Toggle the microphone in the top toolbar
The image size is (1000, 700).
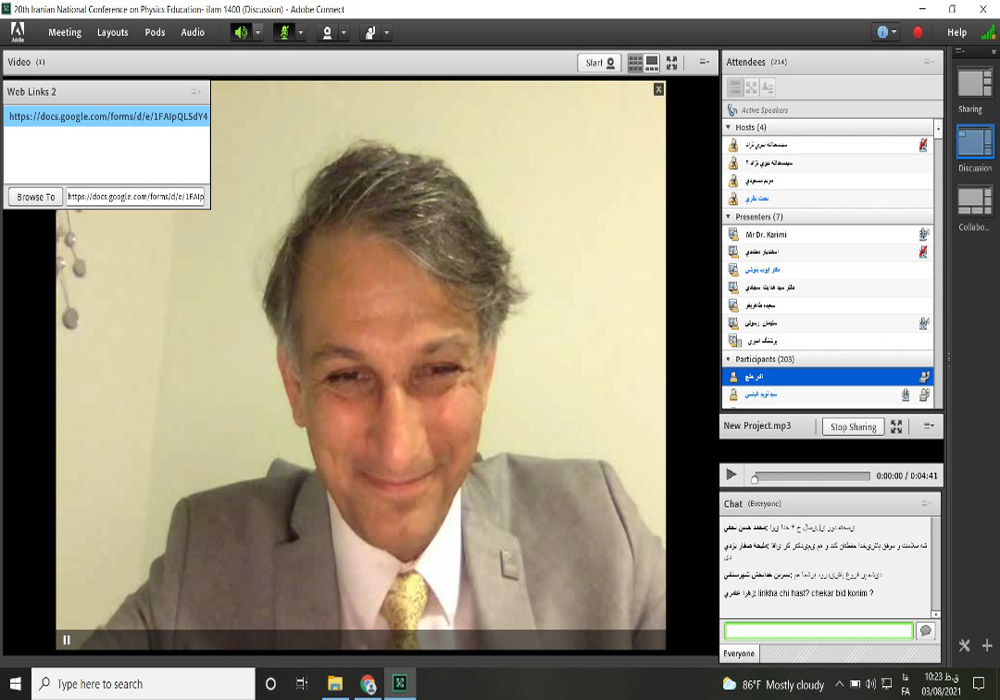(283, 32)
